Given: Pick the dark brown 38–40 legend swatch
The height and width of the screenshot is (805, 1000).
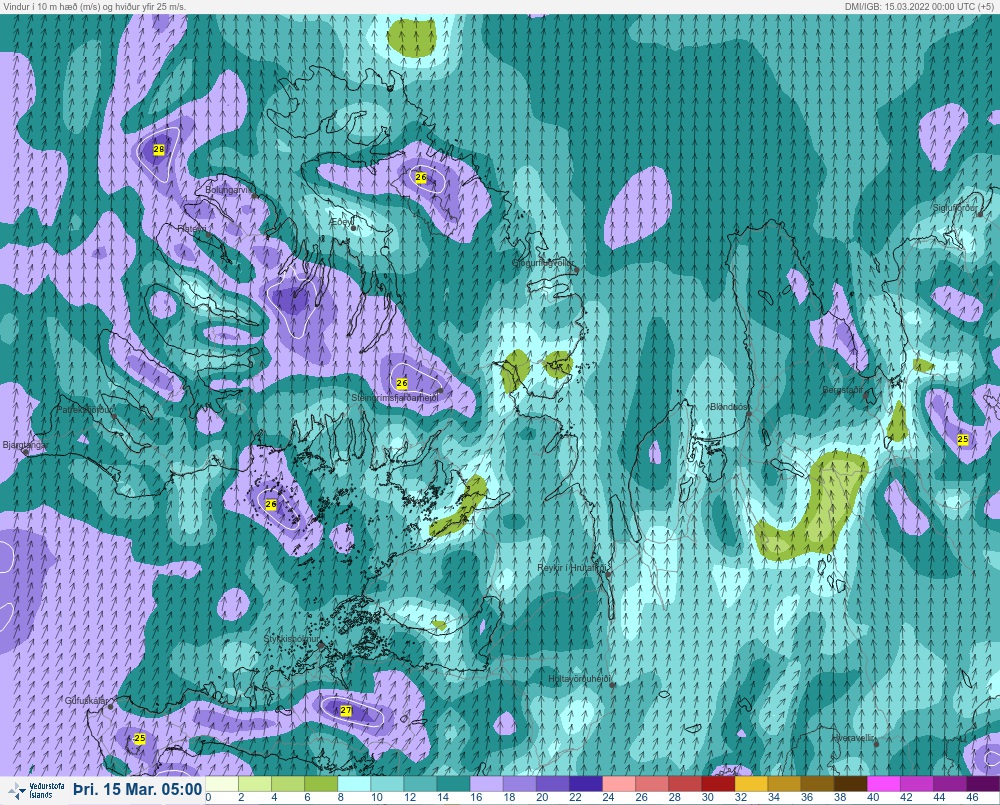Looking at the screenshot, I should 851,784.
